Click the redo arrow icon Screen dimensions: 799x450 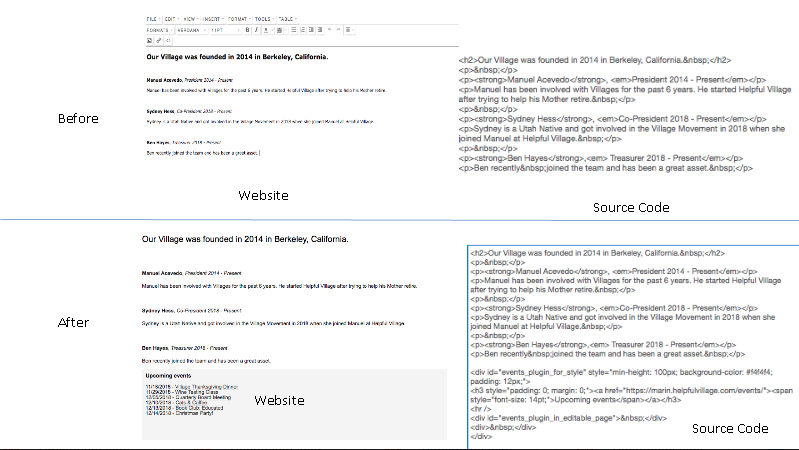[x=338, y=30]
